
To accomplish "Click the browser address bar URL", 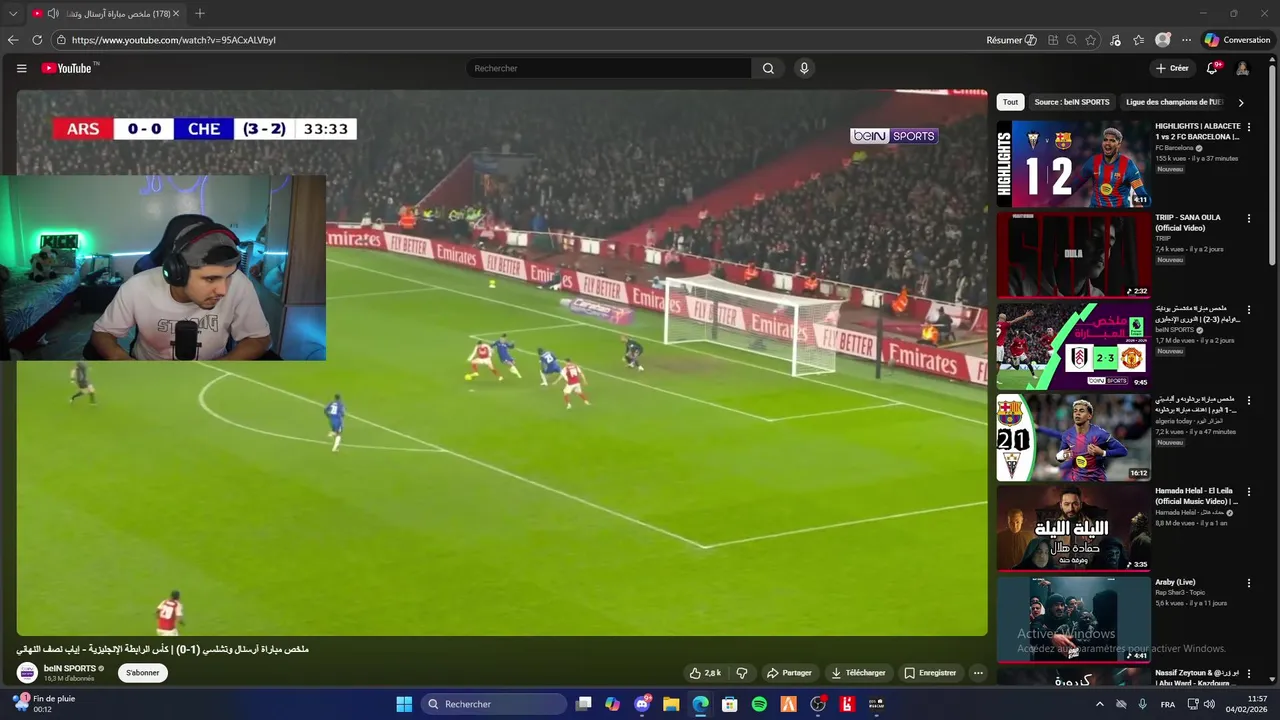I will tap(174, 40).
